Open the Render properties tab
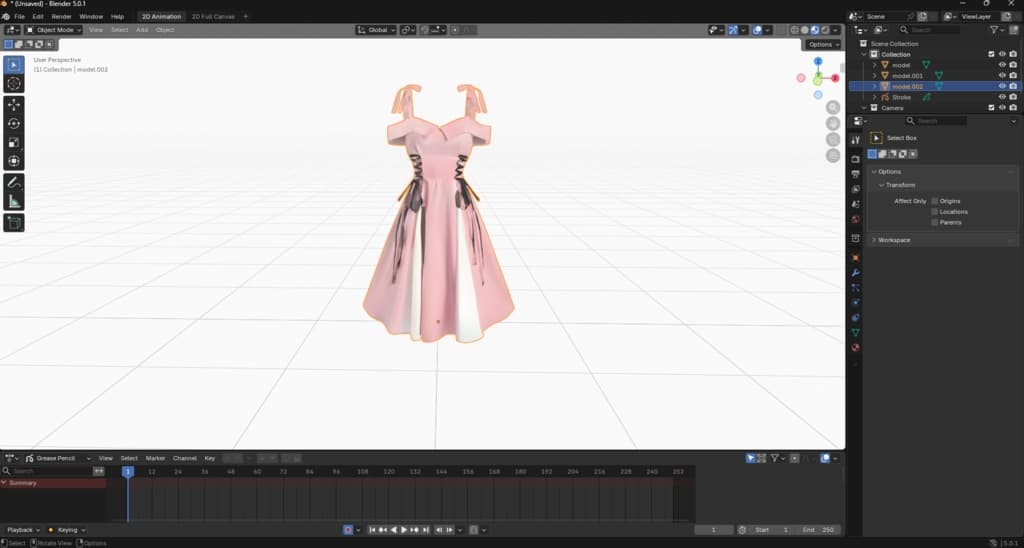The image size is (1024, 548). click(x=856, y=159)
